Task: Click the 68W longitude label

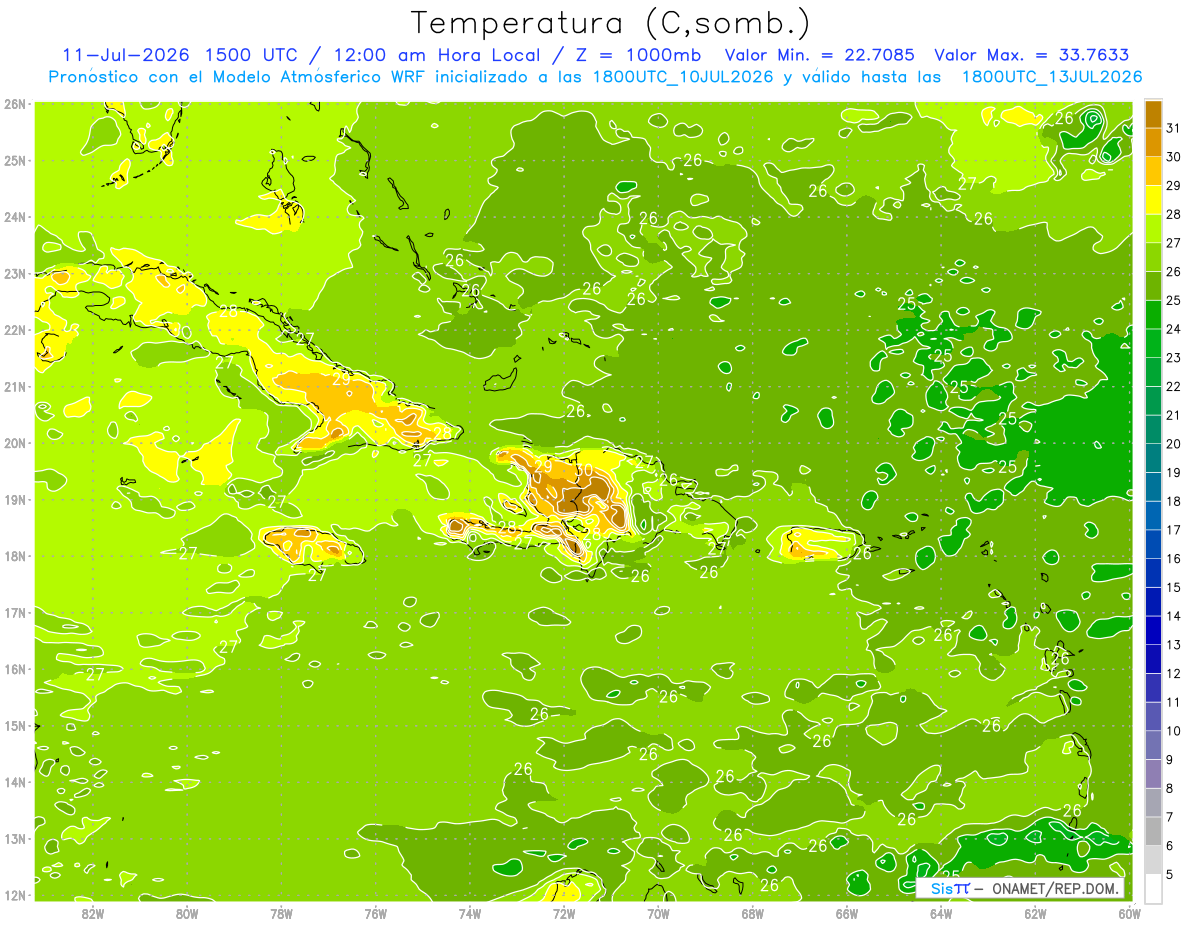Action: [x=752, y=913]
